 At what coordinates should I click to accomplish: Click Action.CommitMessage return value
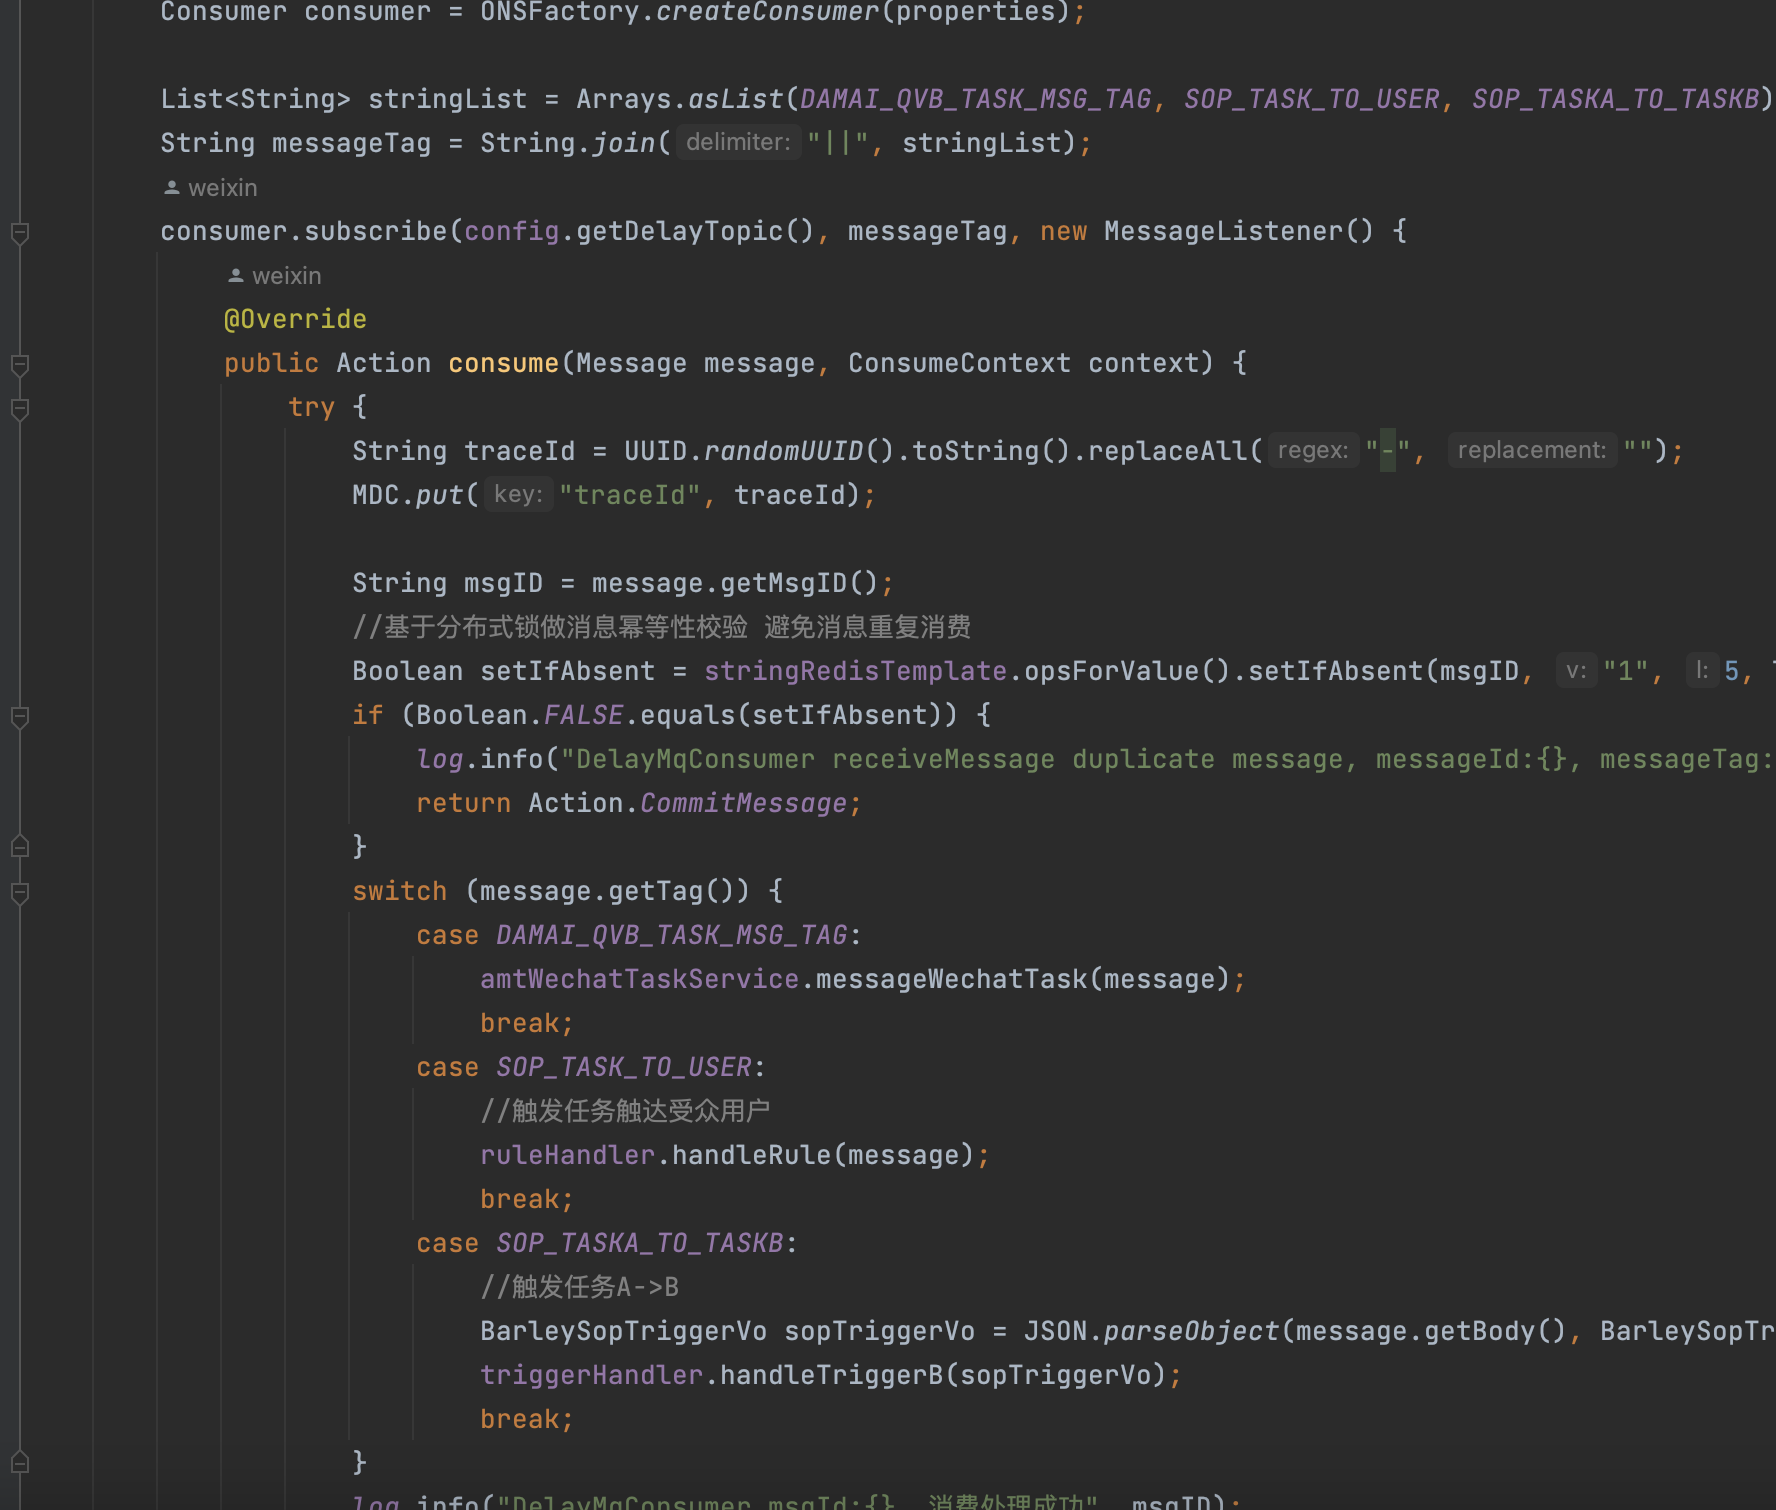[688, 803]
